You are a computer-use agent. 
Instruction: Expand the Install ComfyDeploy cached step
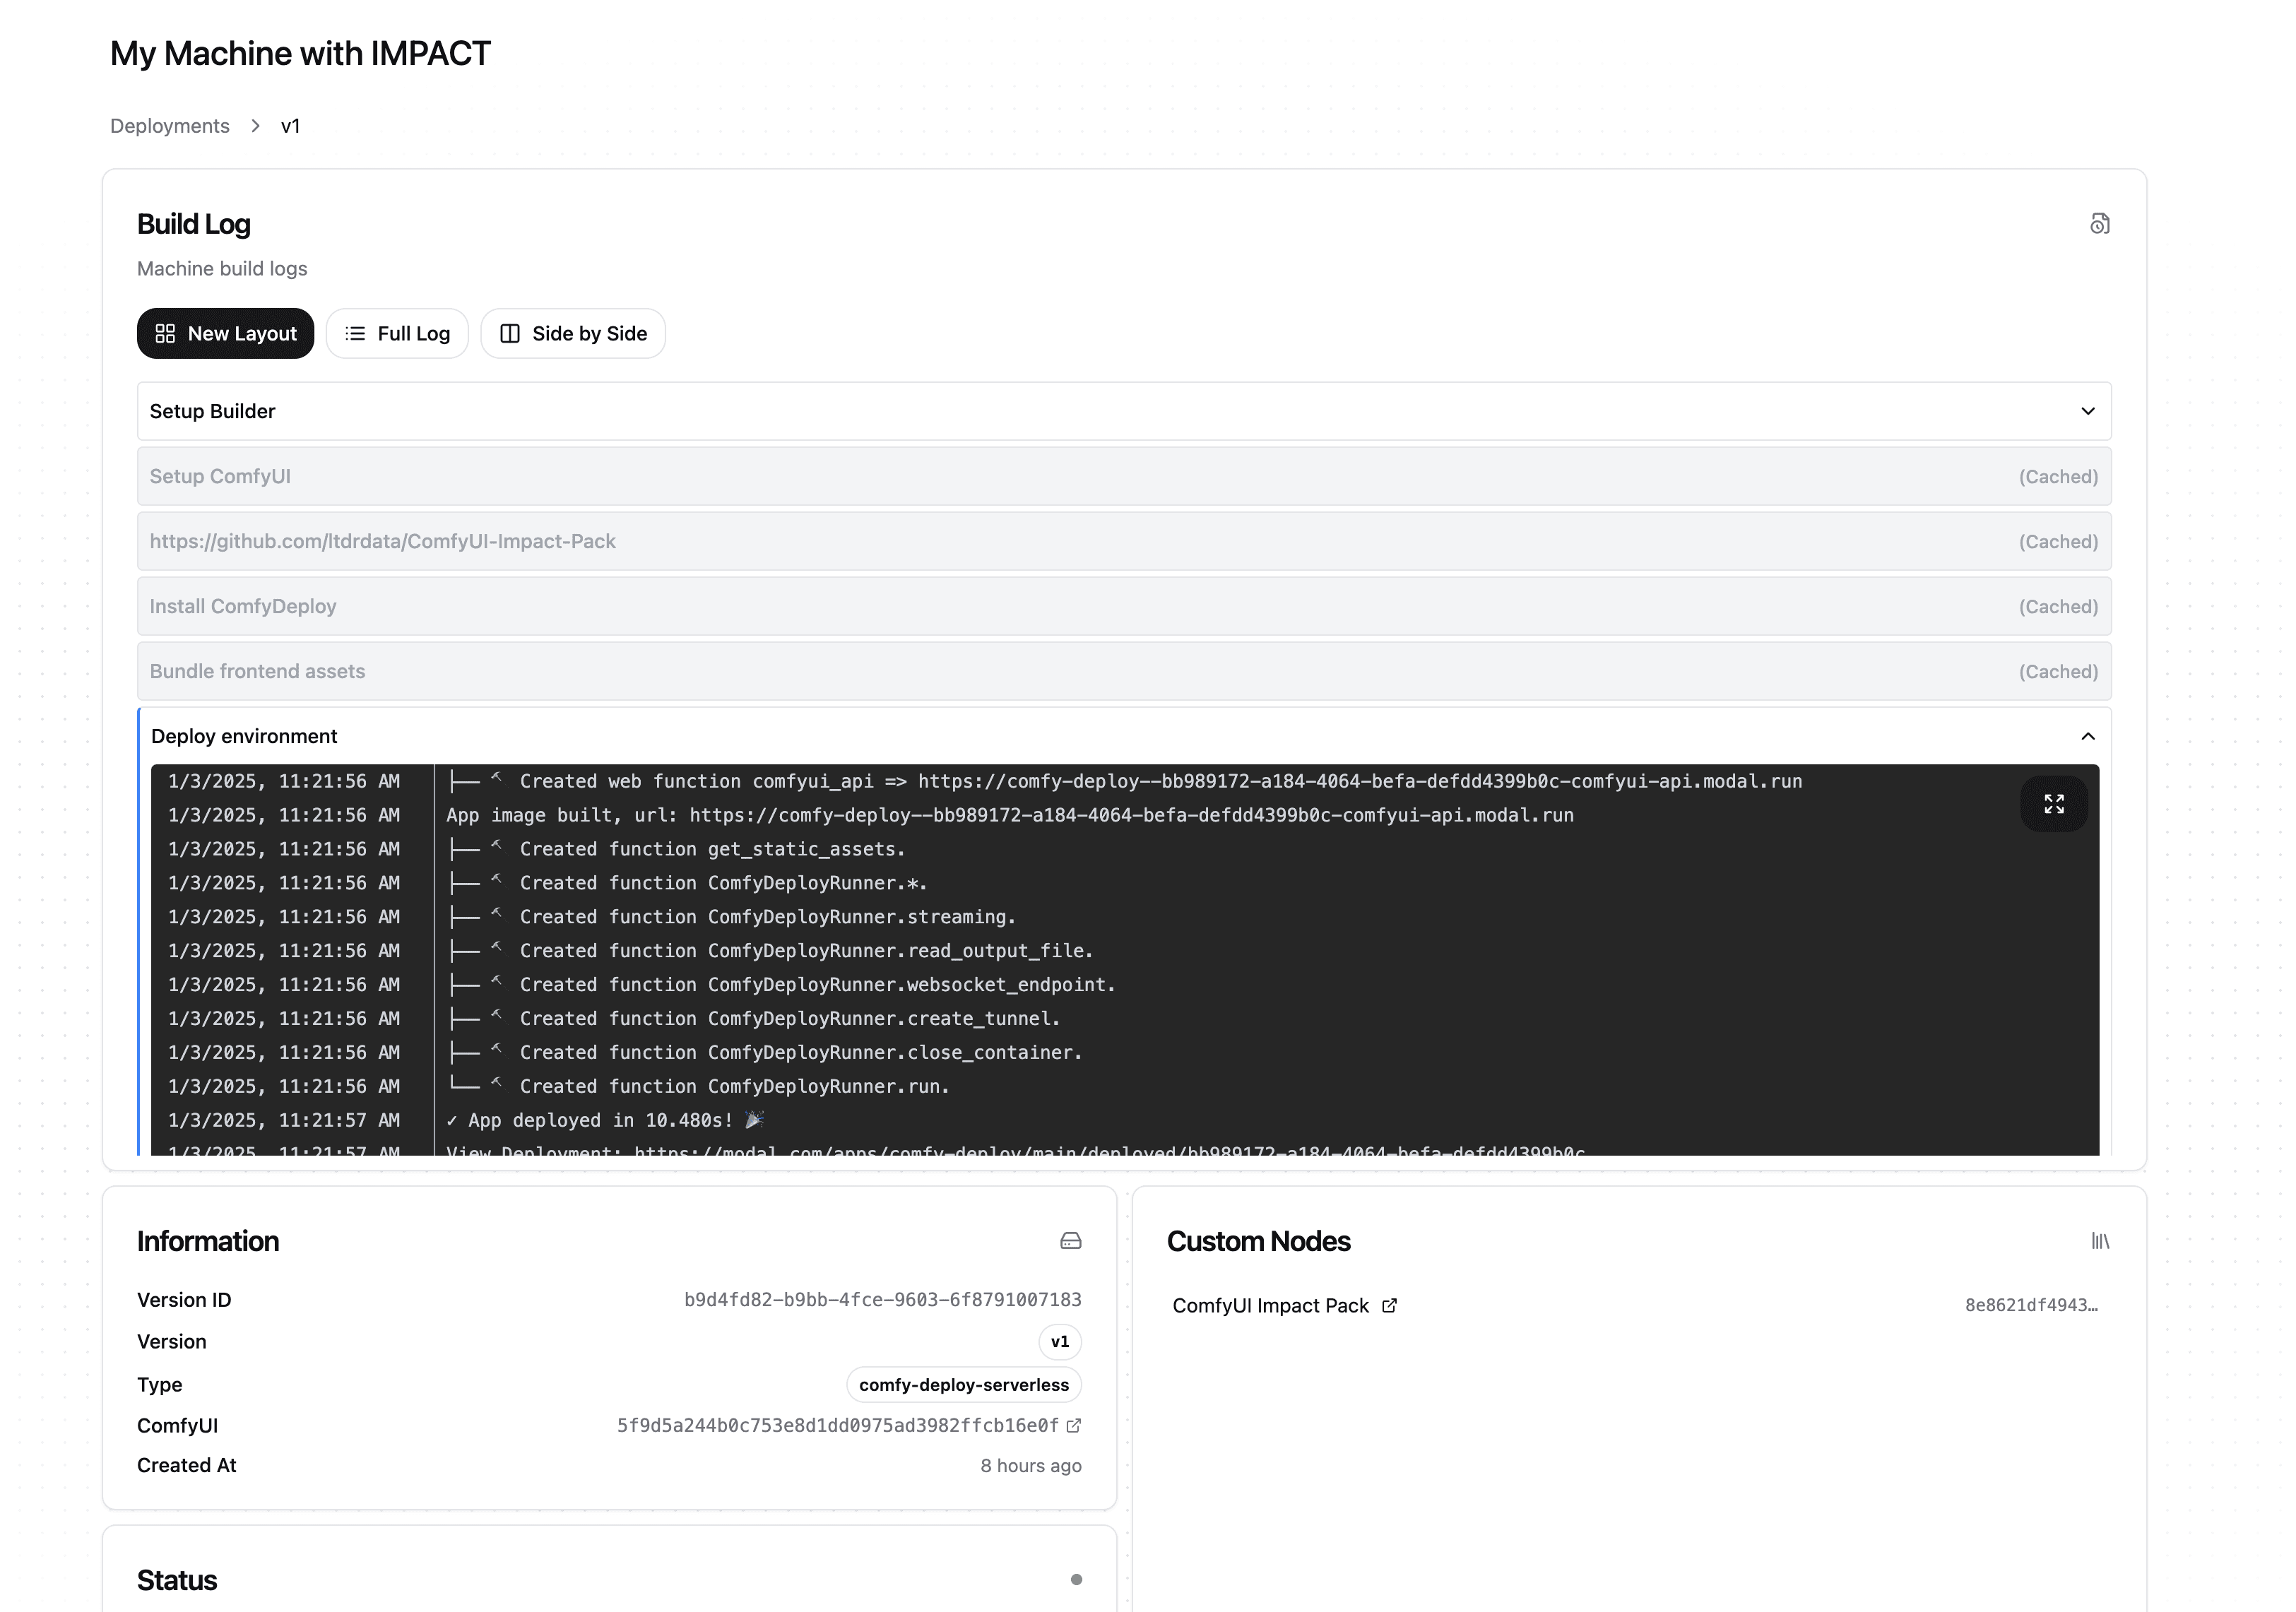click(1124, 606)
